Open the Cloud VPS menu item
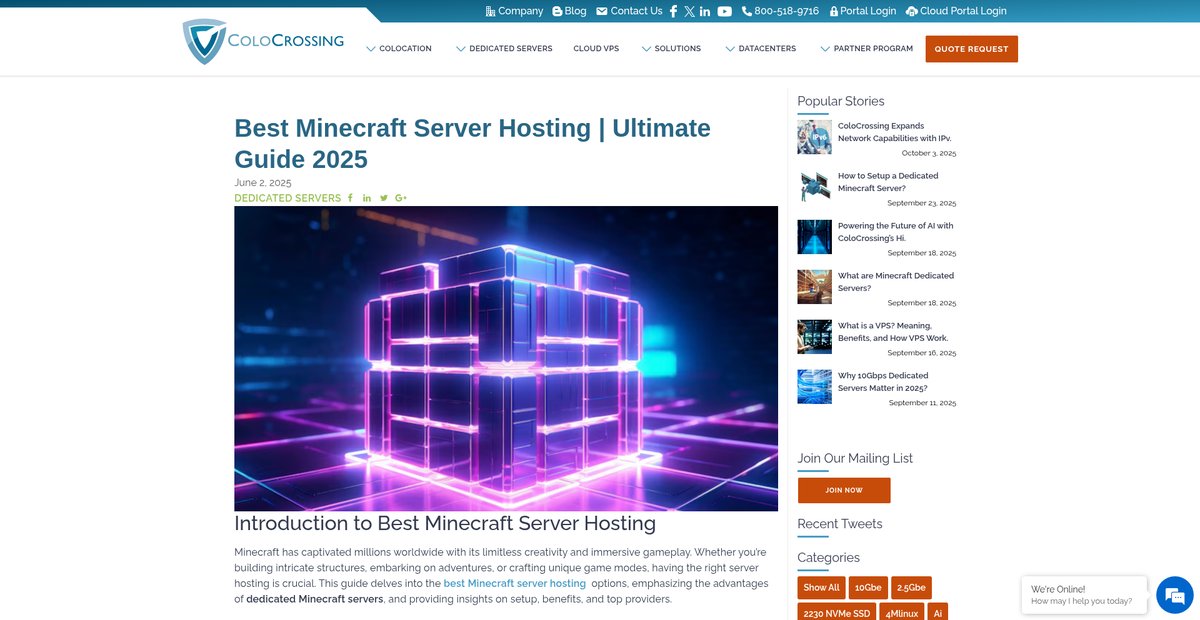Screen dimensions: 1200x620 596,48
